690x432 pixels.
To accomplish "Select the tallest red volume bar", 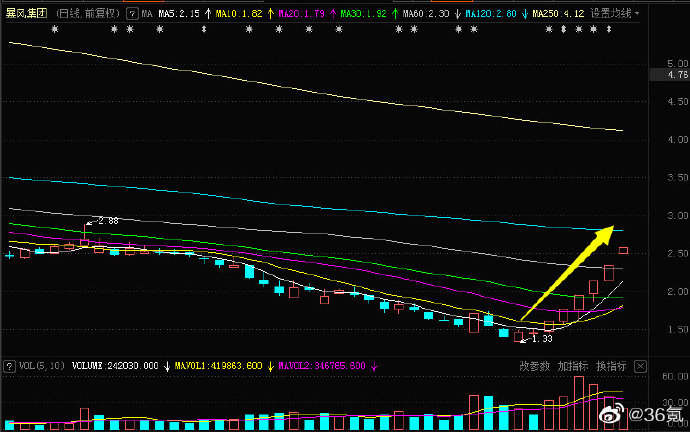I will [x=579, y=403].
